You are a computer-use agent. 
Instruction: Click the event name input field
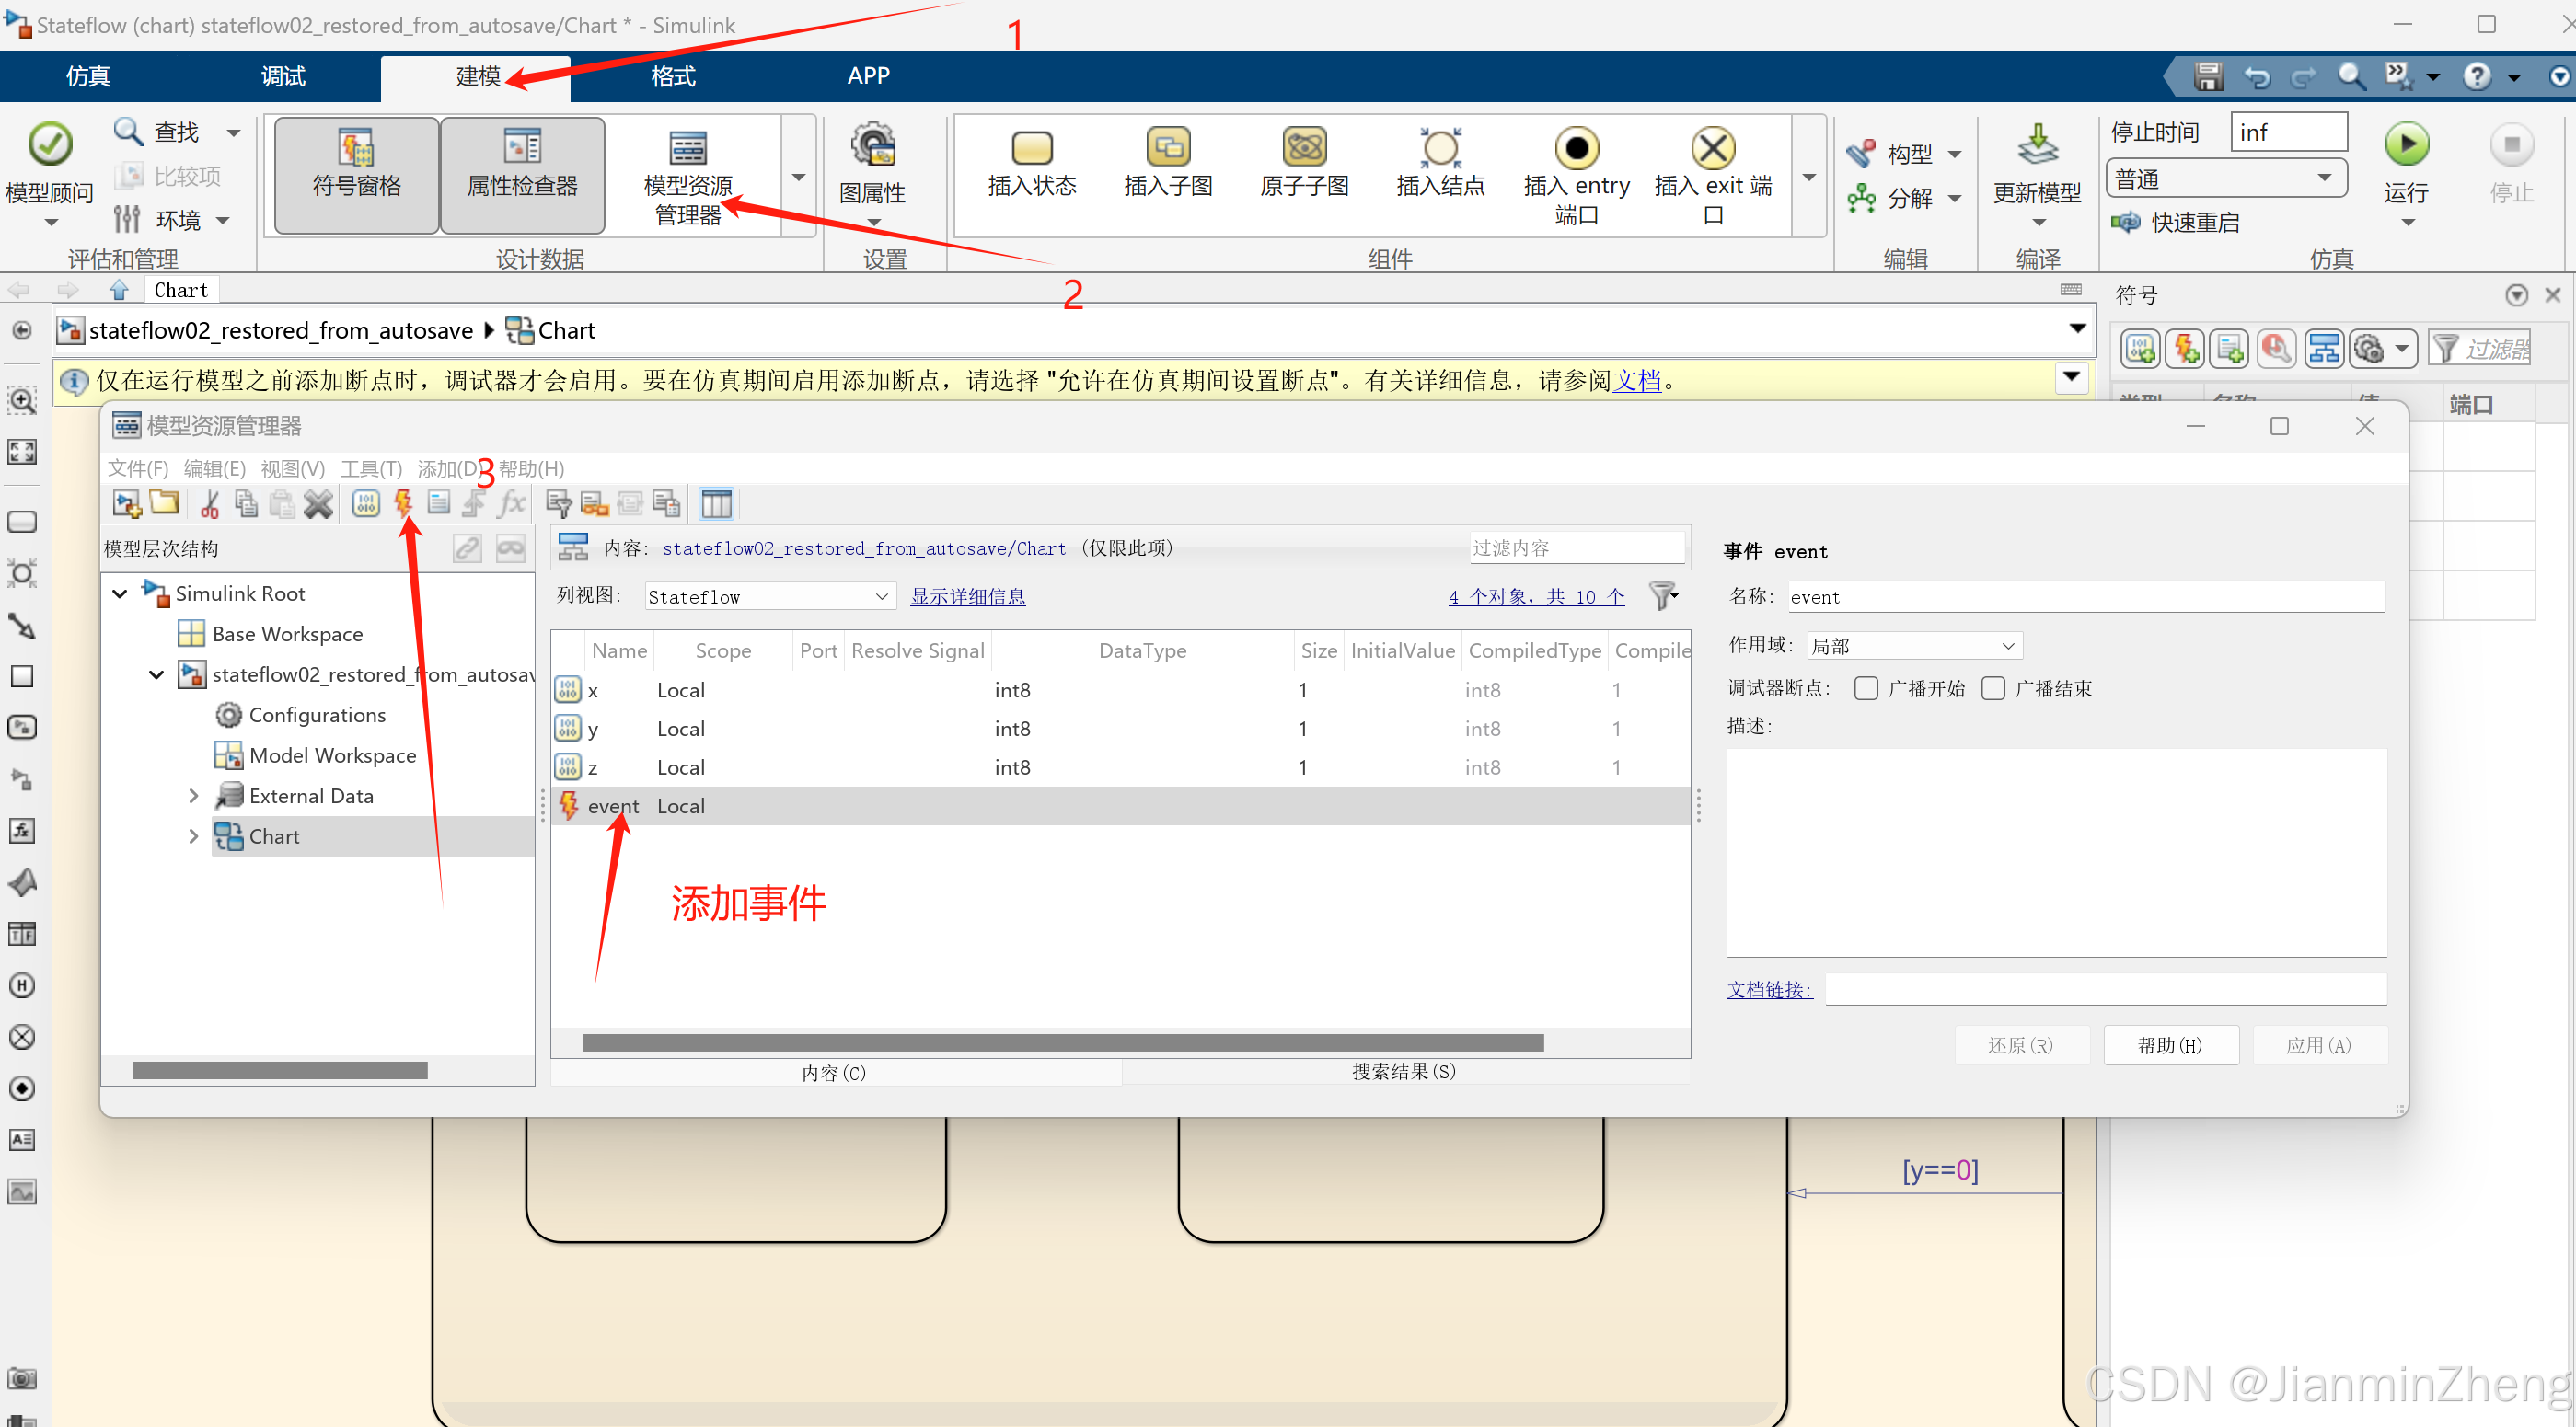2084,597
